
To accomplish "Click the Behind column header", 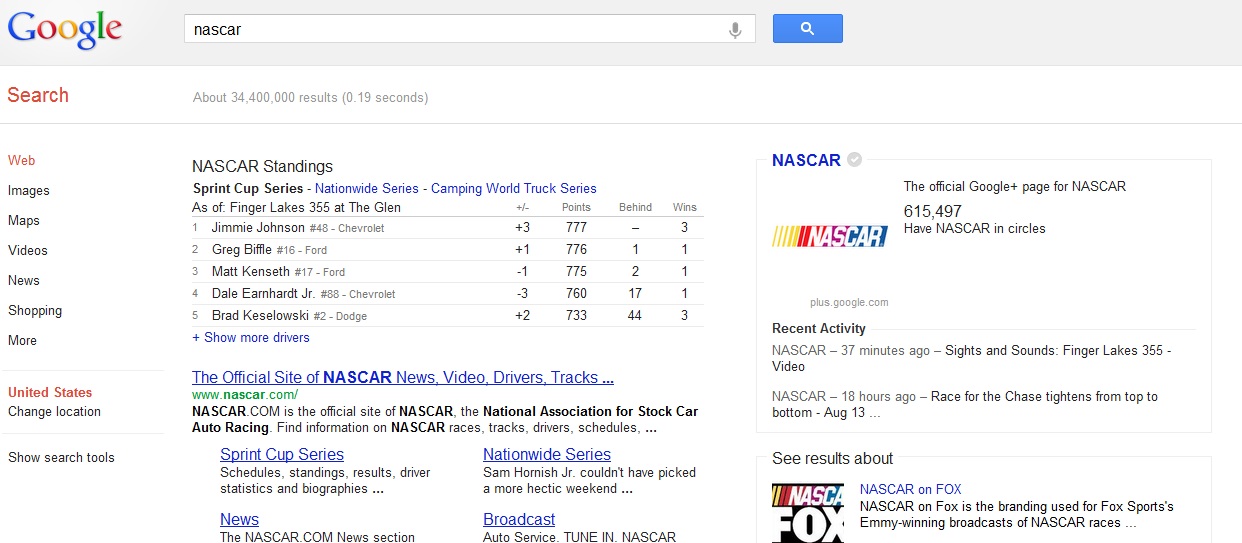I will click(635, 207).
